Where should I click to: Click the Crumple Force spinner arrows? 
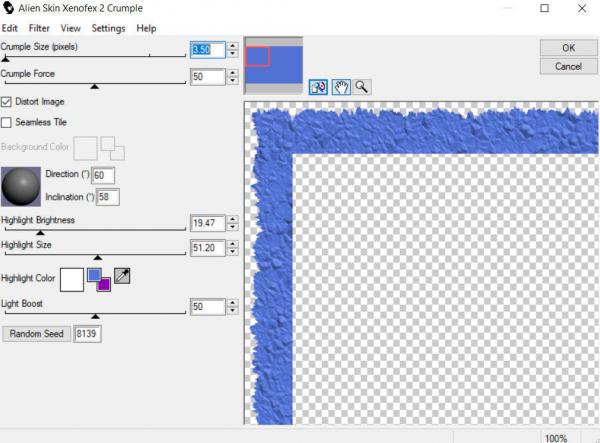pos(233,77)
